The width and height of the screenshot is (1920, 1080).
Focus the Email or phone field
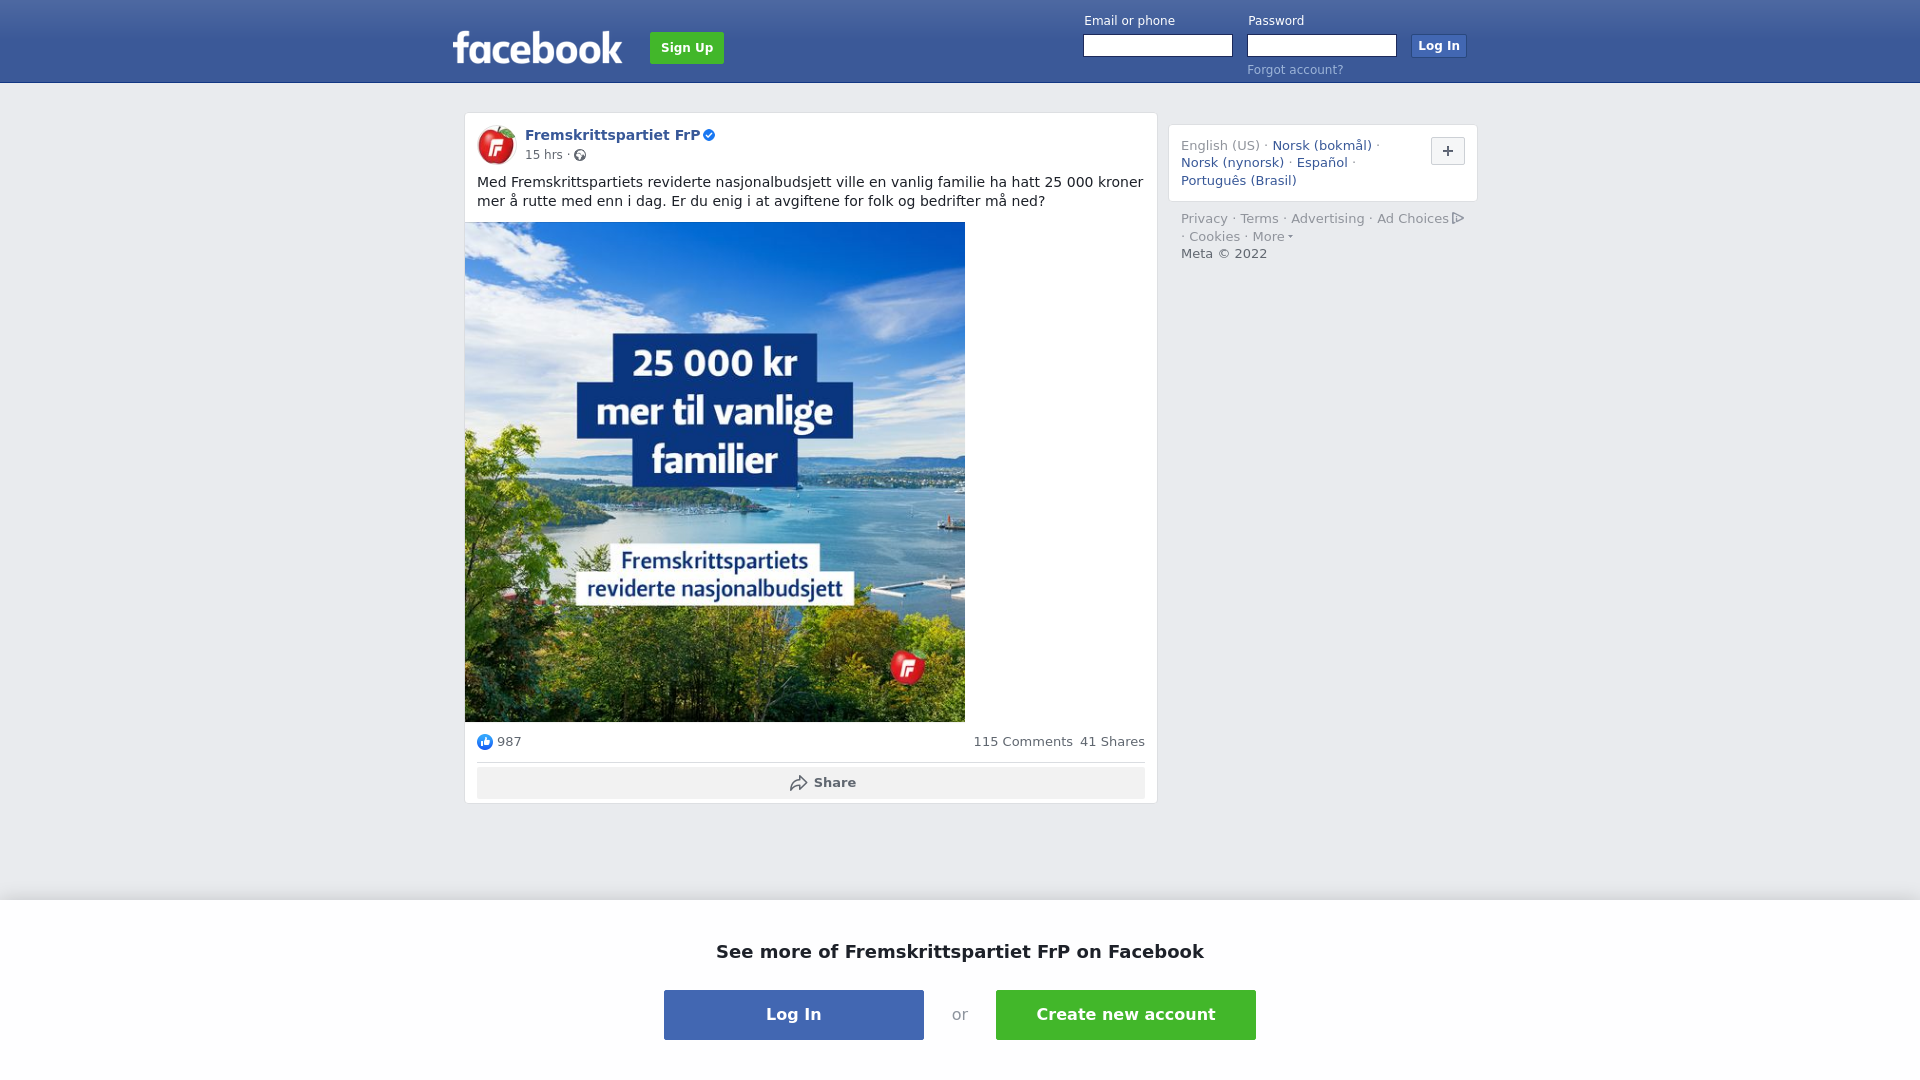pos(1158,46)
